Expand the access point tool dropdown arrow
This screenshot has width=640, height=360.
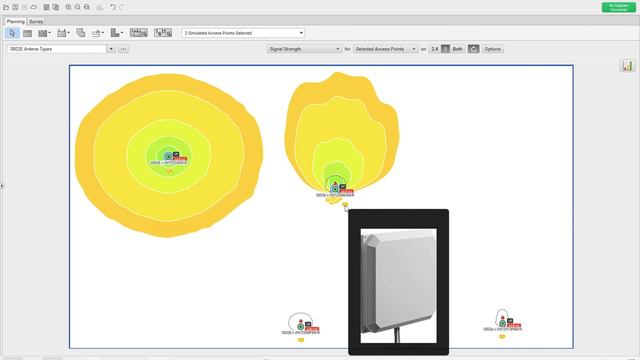click(x=69, y=33)
